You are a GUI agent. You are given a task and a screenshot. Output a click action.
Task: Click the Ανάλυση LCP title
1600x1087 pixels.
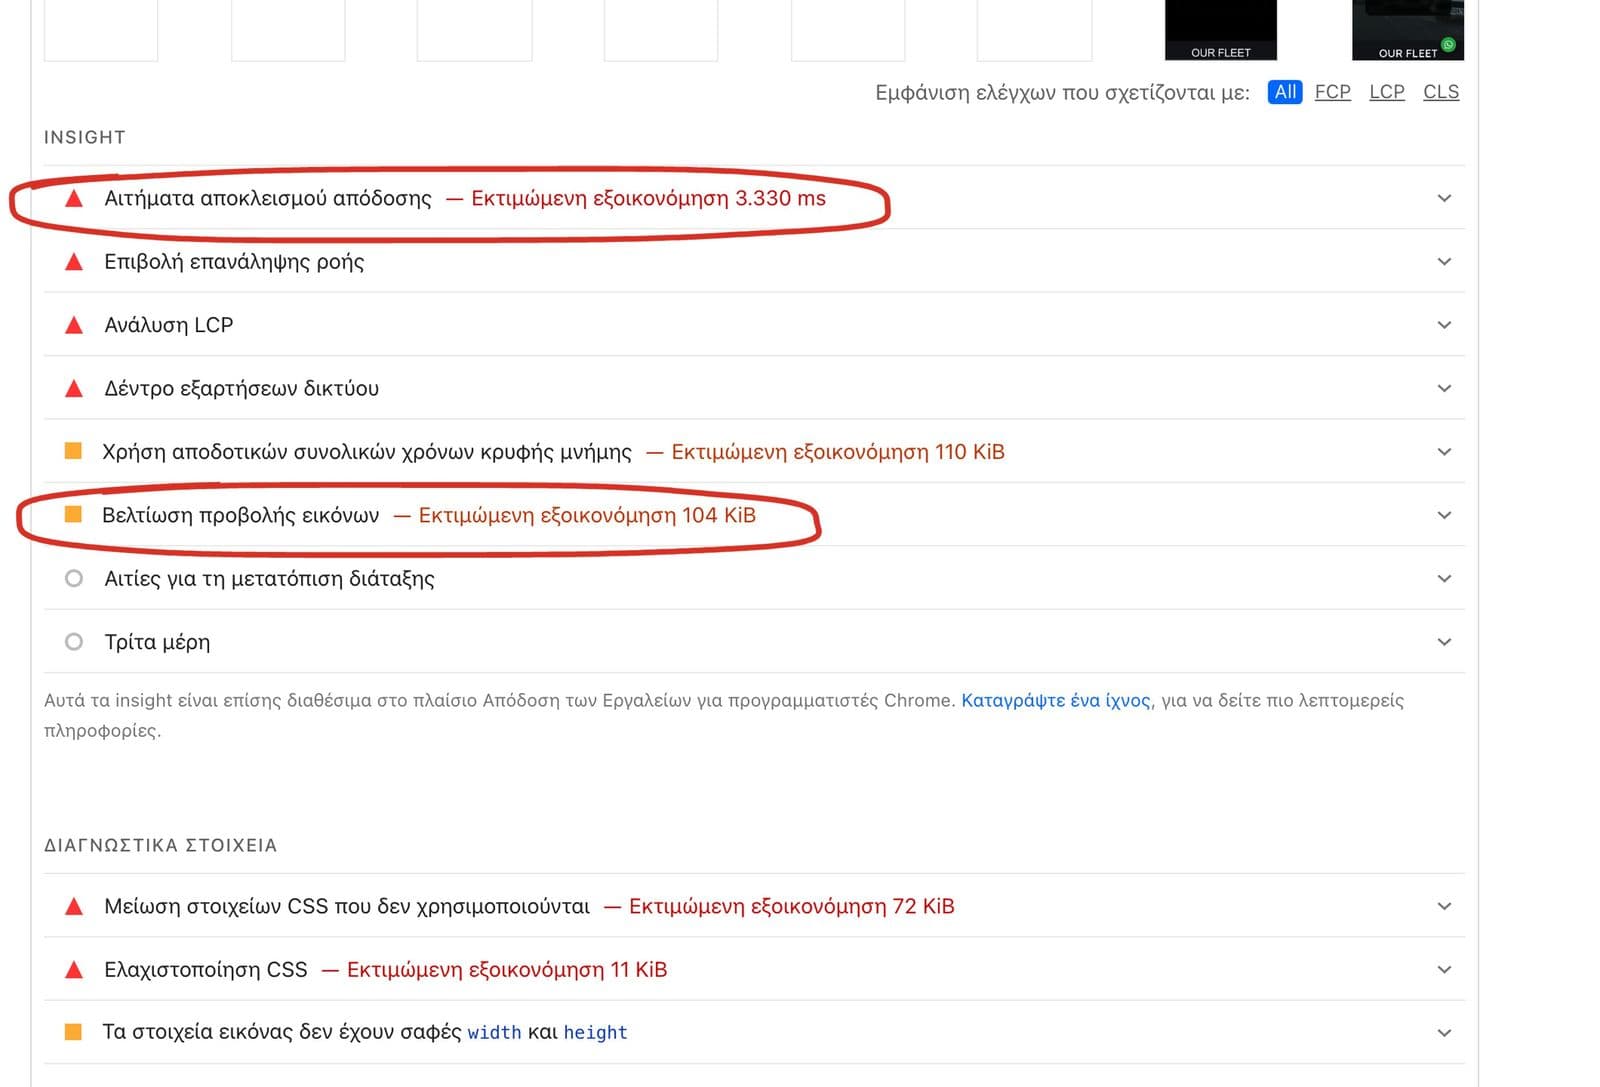[x=169, y=325]
